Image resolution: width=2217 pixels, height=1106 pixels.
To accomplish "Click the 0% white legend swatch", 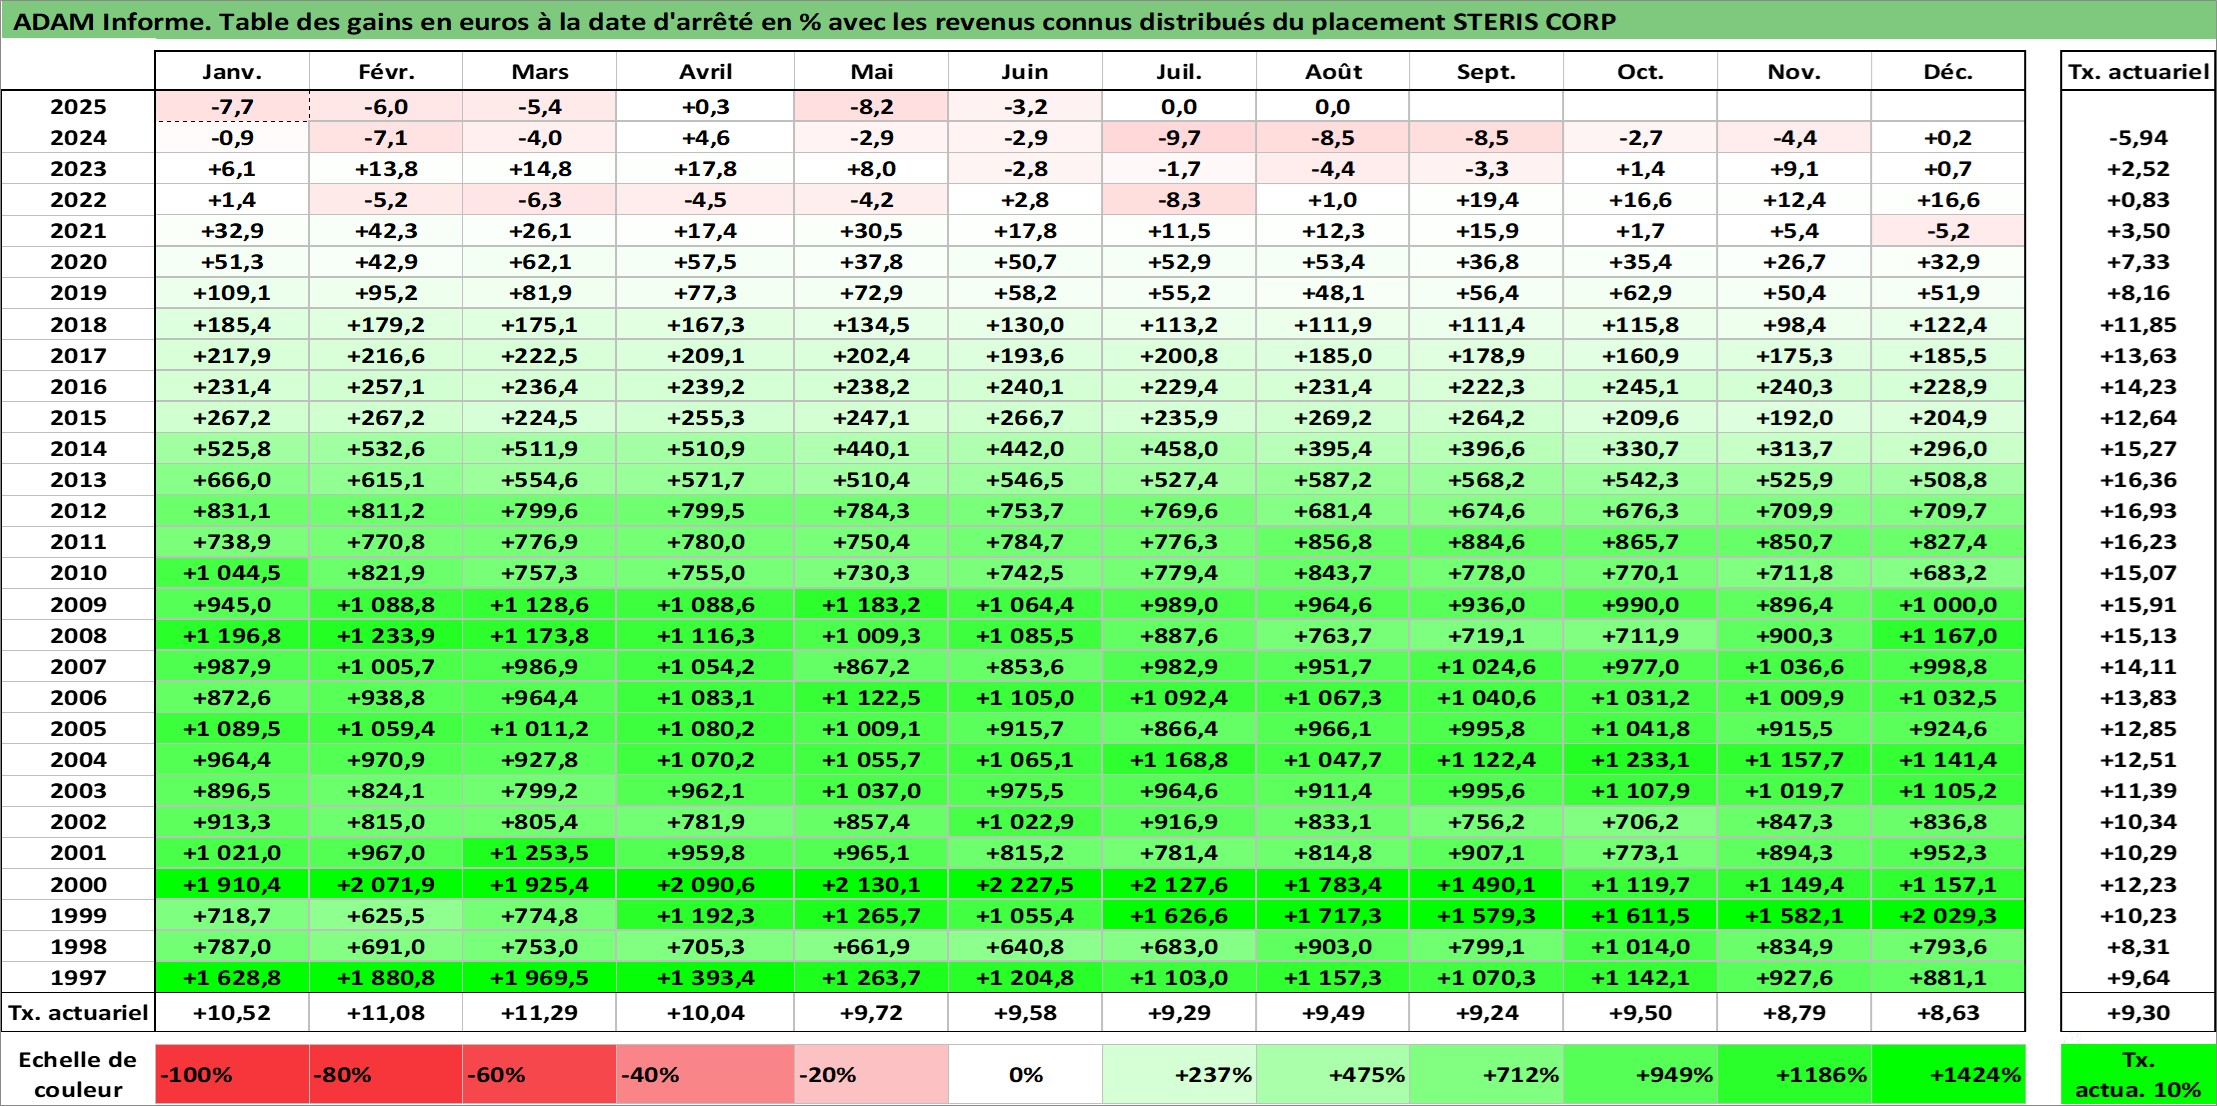I will pos(1025,1075).
